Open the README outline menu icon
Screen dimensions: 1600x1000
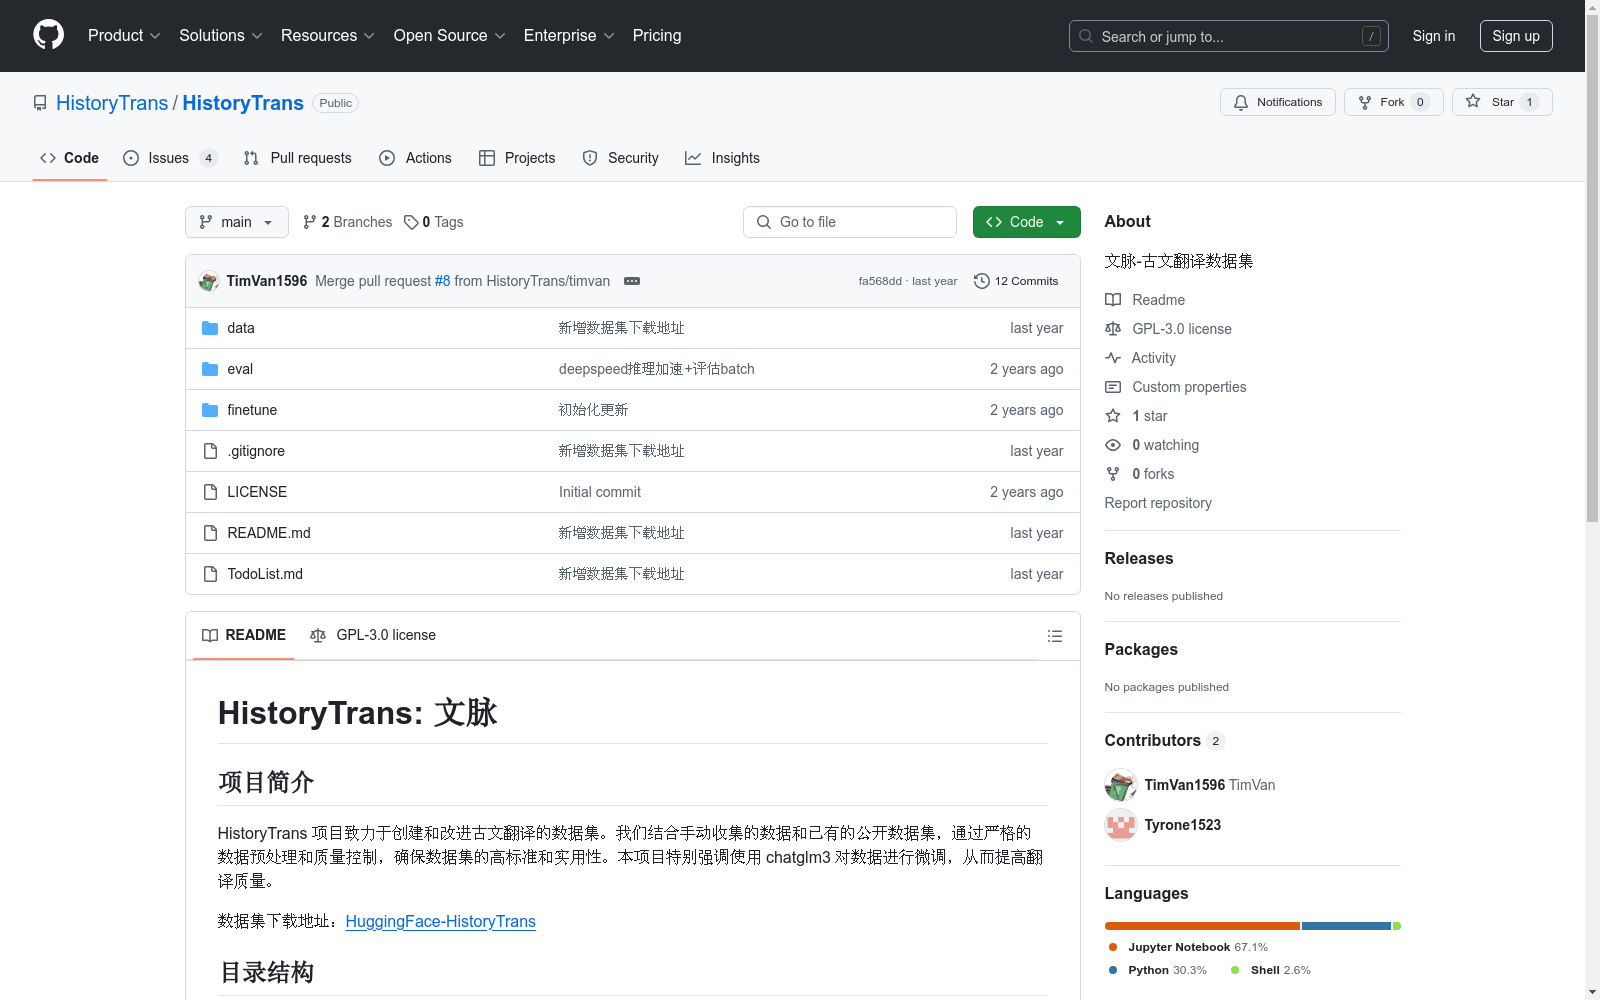point(1054,636)
